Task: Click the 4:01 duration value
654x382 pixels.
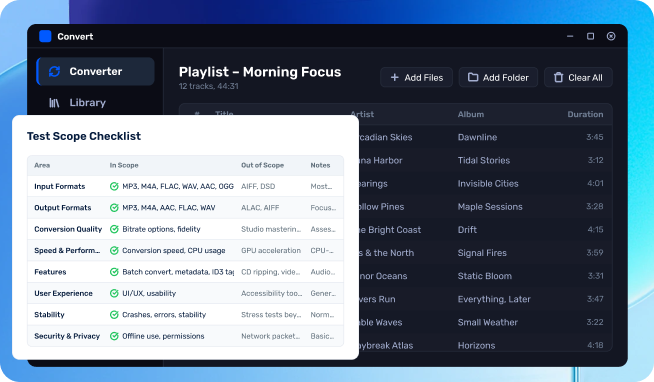Action: (595, 183)
